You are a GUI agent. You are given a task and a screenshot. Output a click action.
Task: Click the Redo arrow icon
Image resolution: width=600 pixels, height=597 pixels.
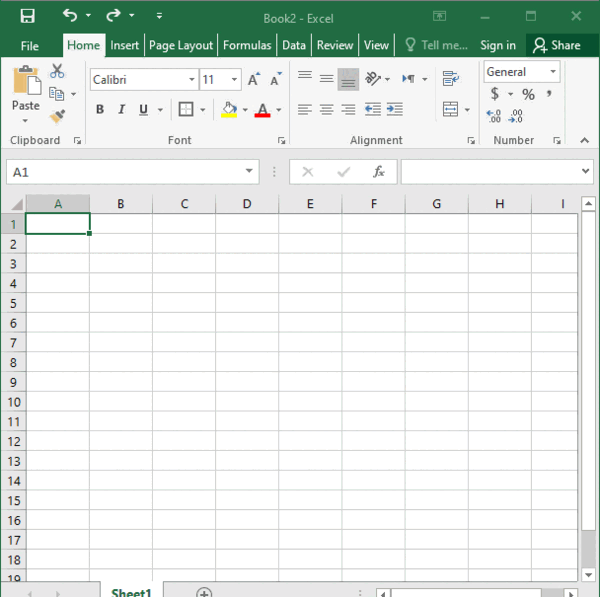click(113, 15)
